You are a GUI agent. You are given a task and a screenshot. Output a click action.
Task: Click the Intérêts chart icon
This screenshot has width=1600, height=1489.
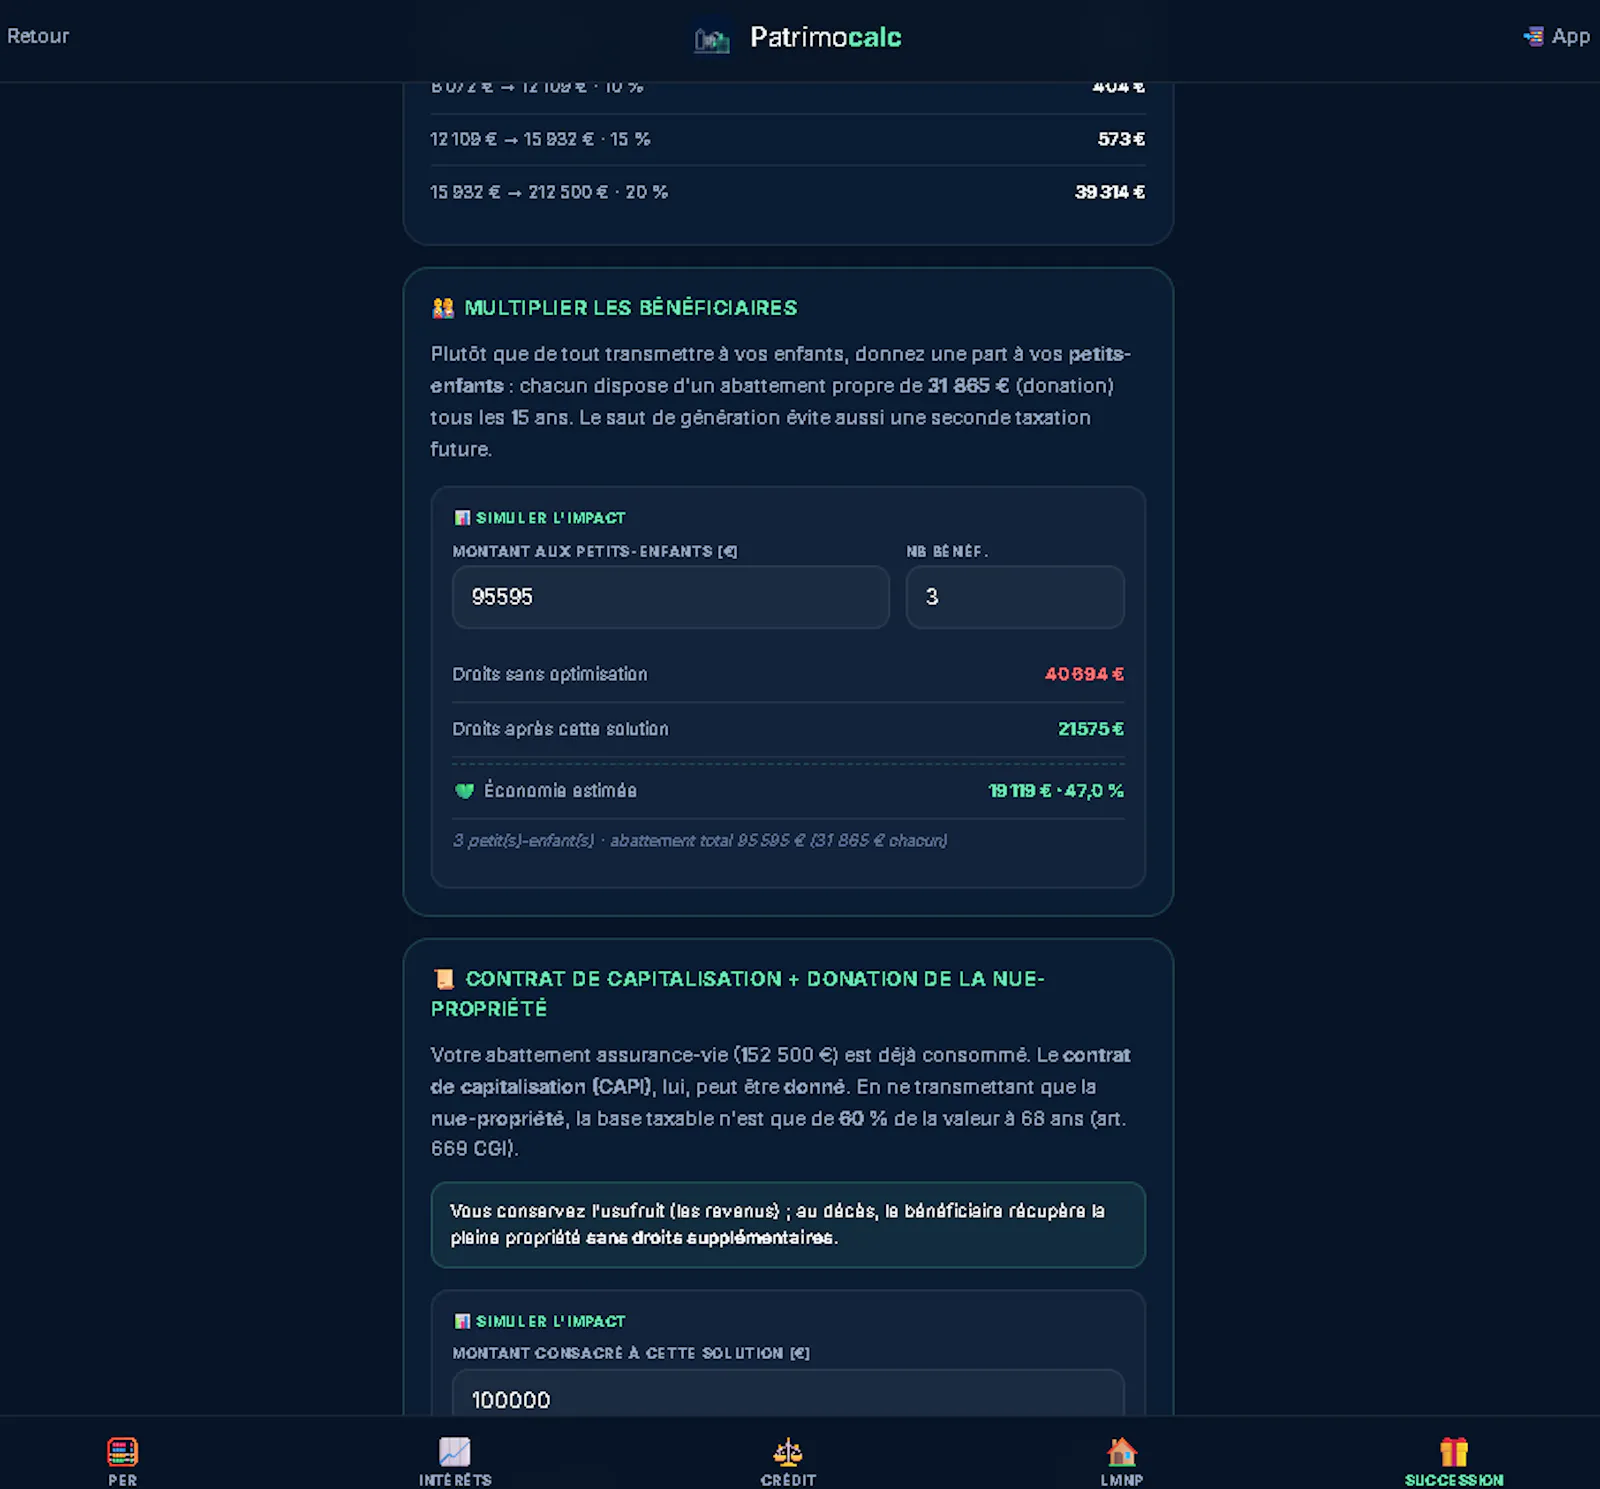pyautogui.click(x=455, y=1451)
